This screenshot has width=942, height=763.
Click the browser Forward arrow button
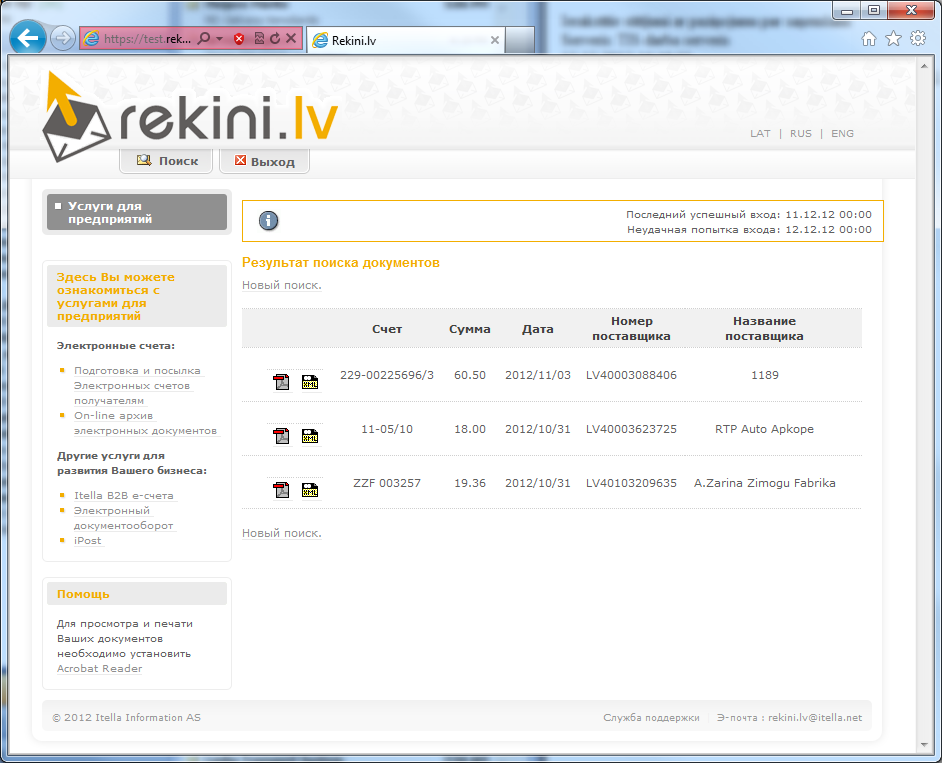tap(62, 39)
